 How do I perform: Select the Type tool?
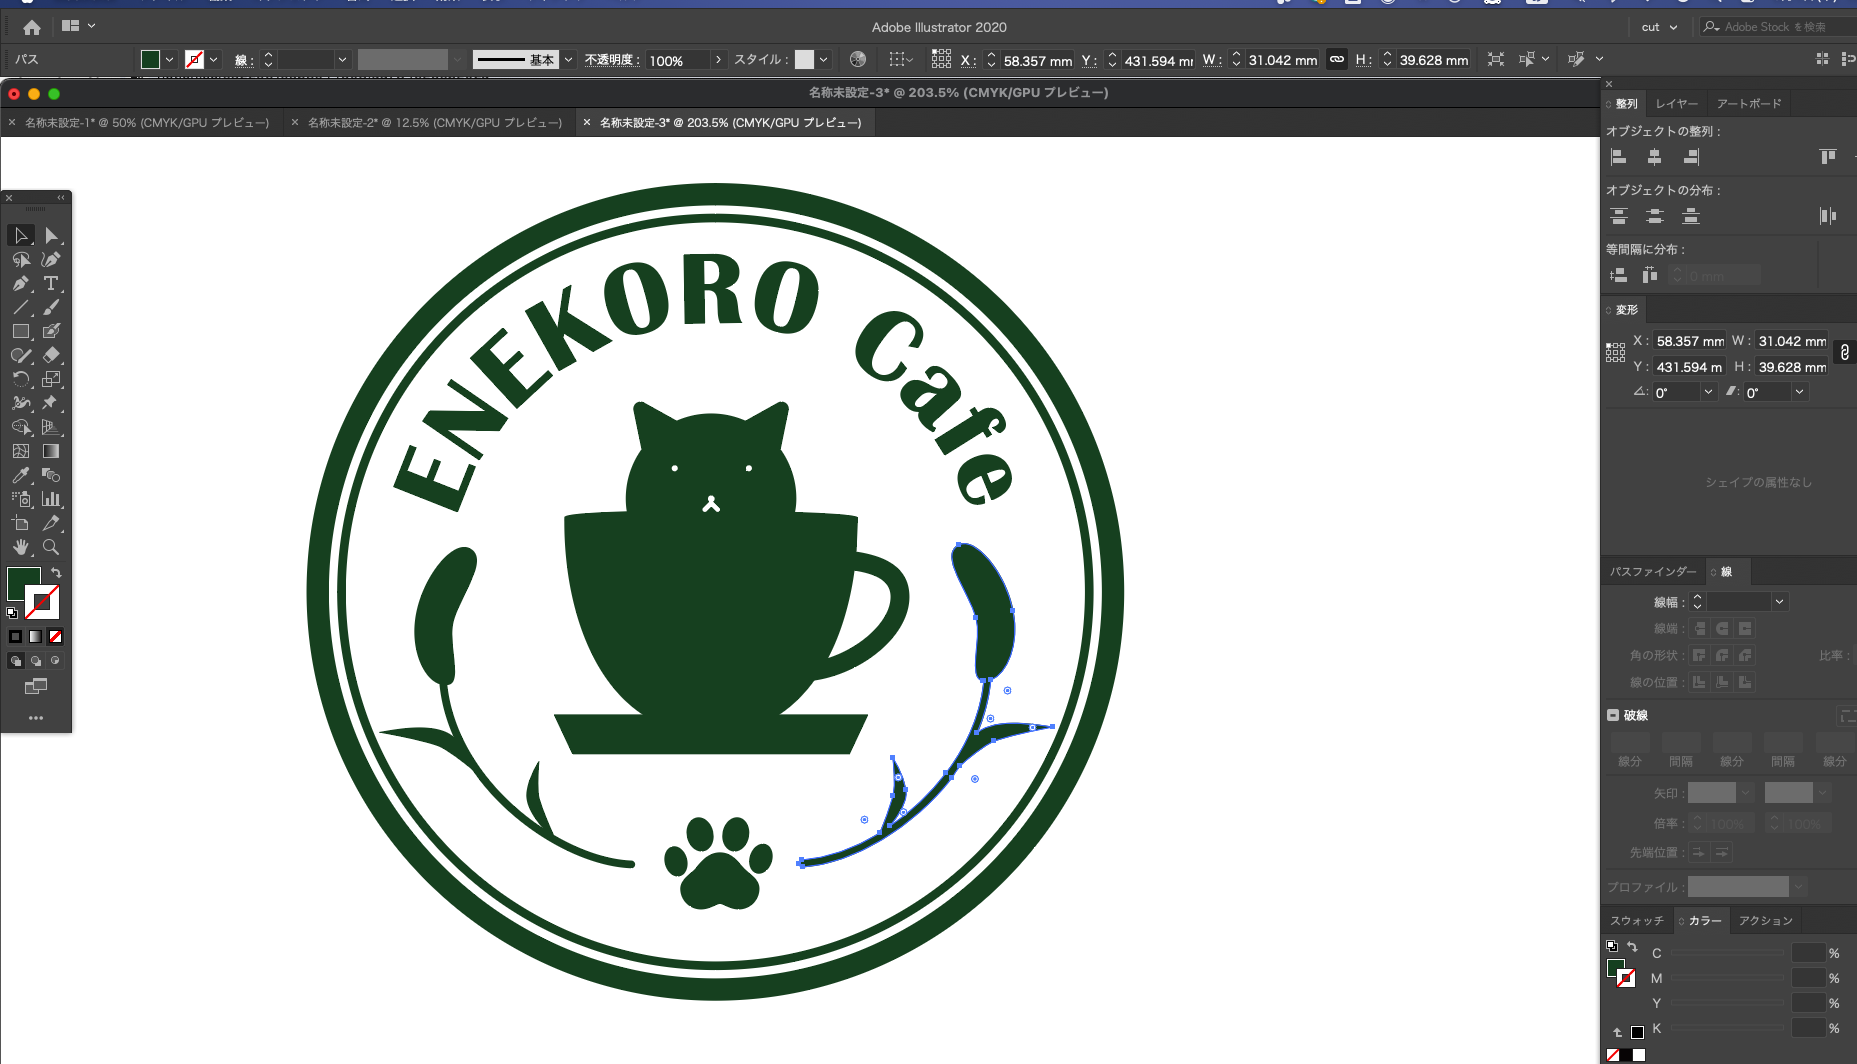pos(51,284)
